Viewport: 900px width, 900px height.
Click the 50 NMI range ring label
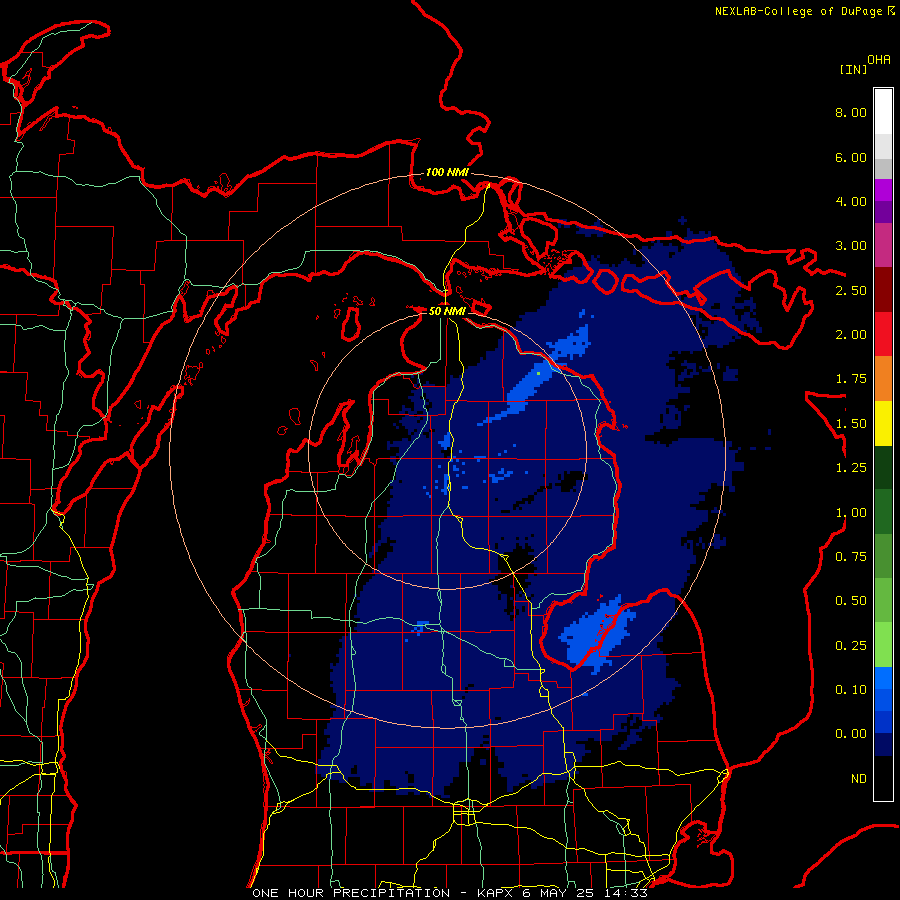click(447, 311)
